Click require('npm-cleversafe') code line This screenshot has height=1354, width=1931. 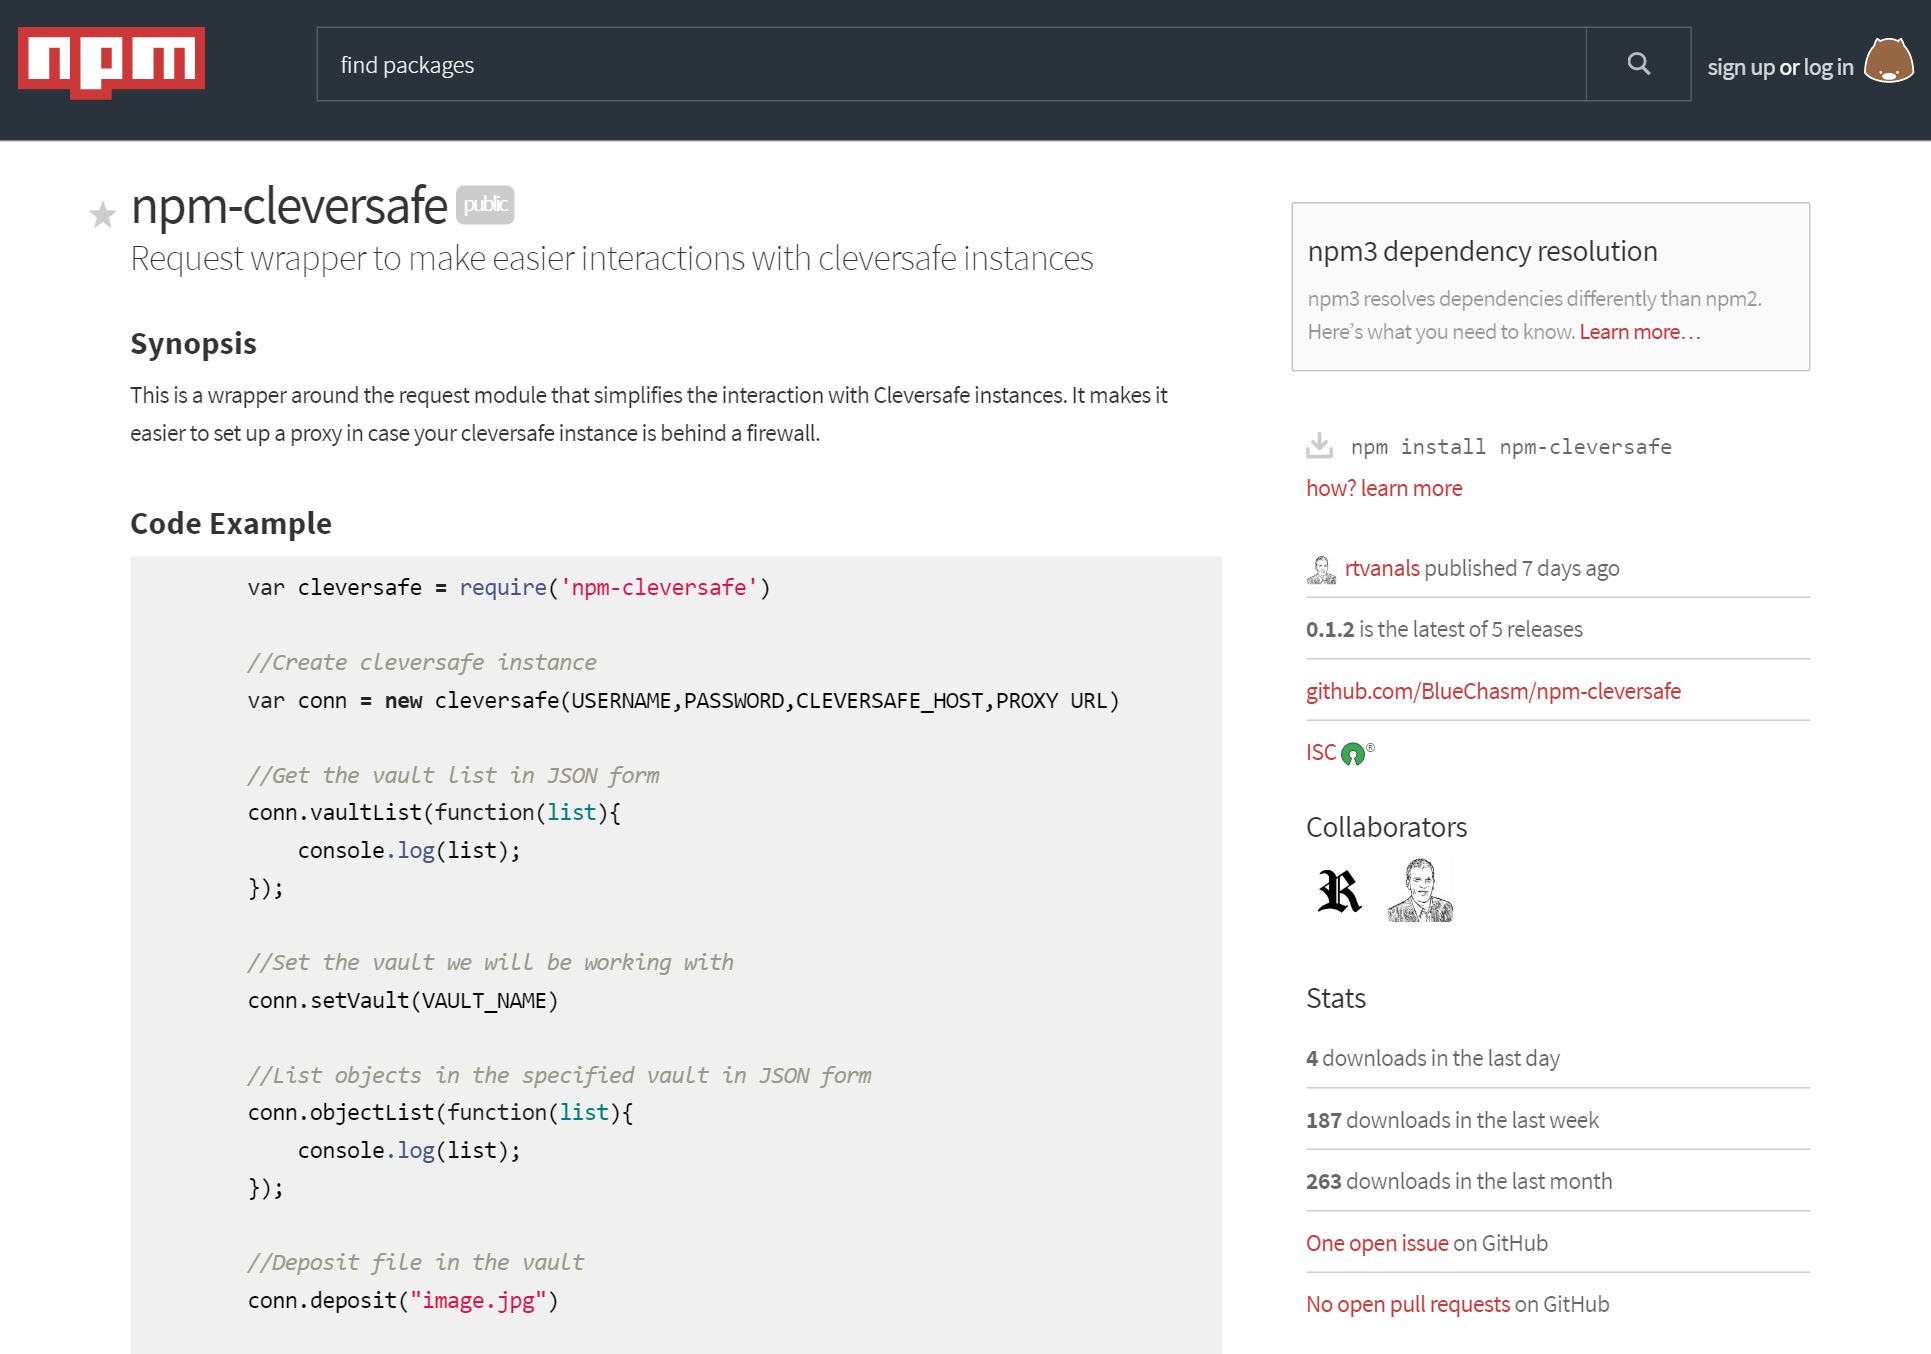(x=509, y=588)
